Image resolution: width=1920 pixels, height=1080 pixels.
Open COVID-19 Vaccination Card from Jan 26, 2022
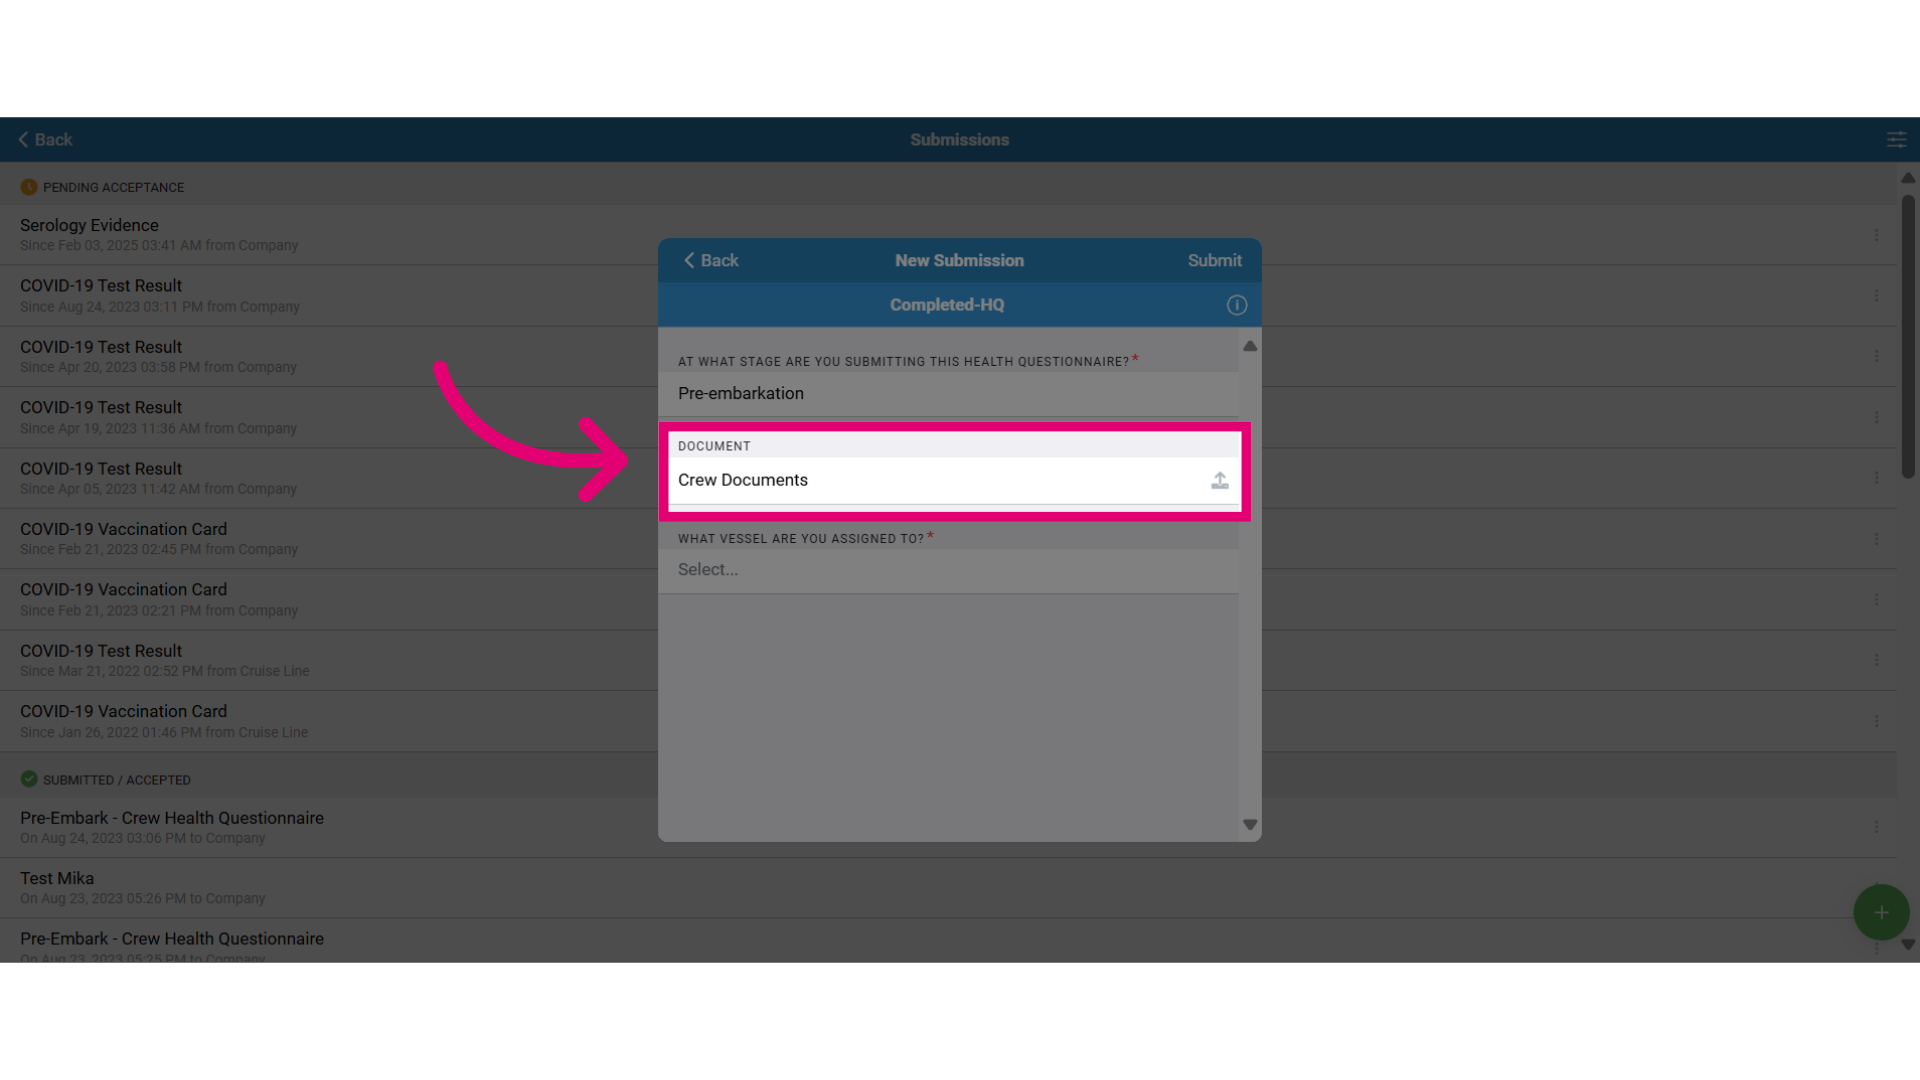[948, 721]
